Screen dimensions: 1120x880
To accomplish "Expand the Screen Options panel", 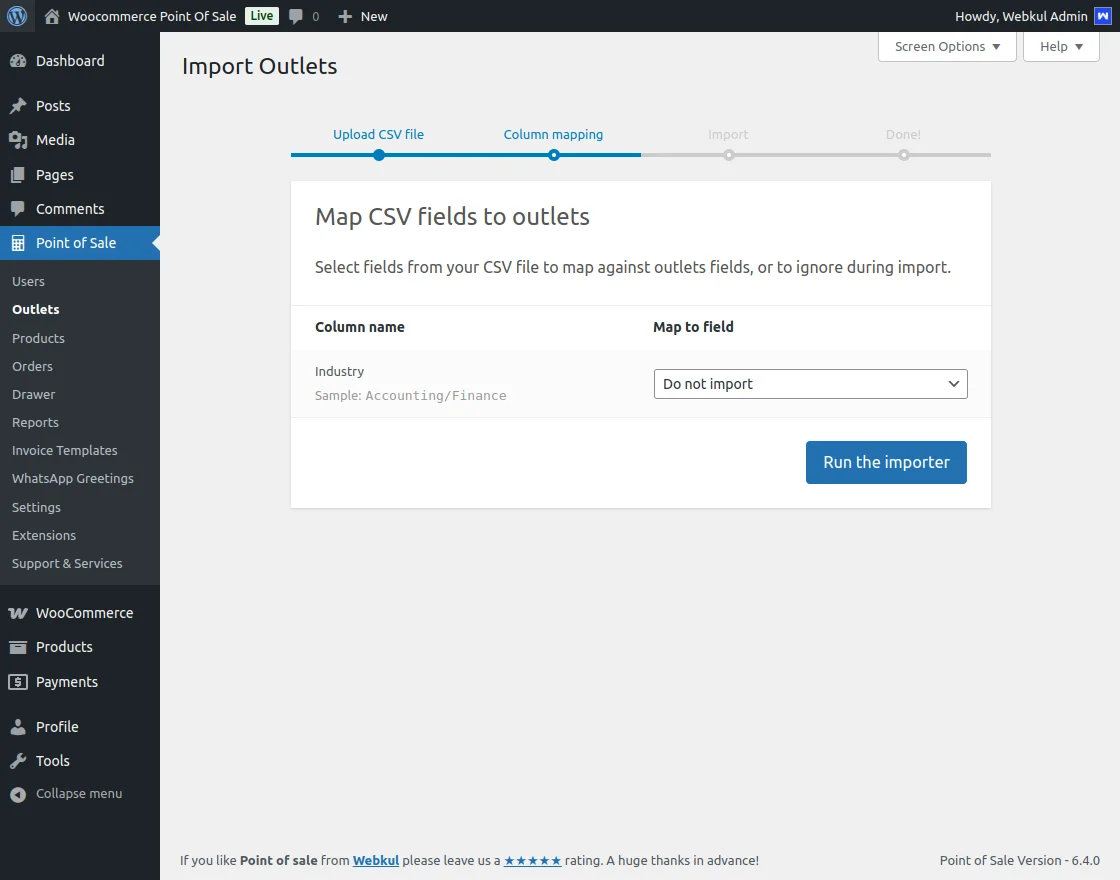I will click(946, 47).
